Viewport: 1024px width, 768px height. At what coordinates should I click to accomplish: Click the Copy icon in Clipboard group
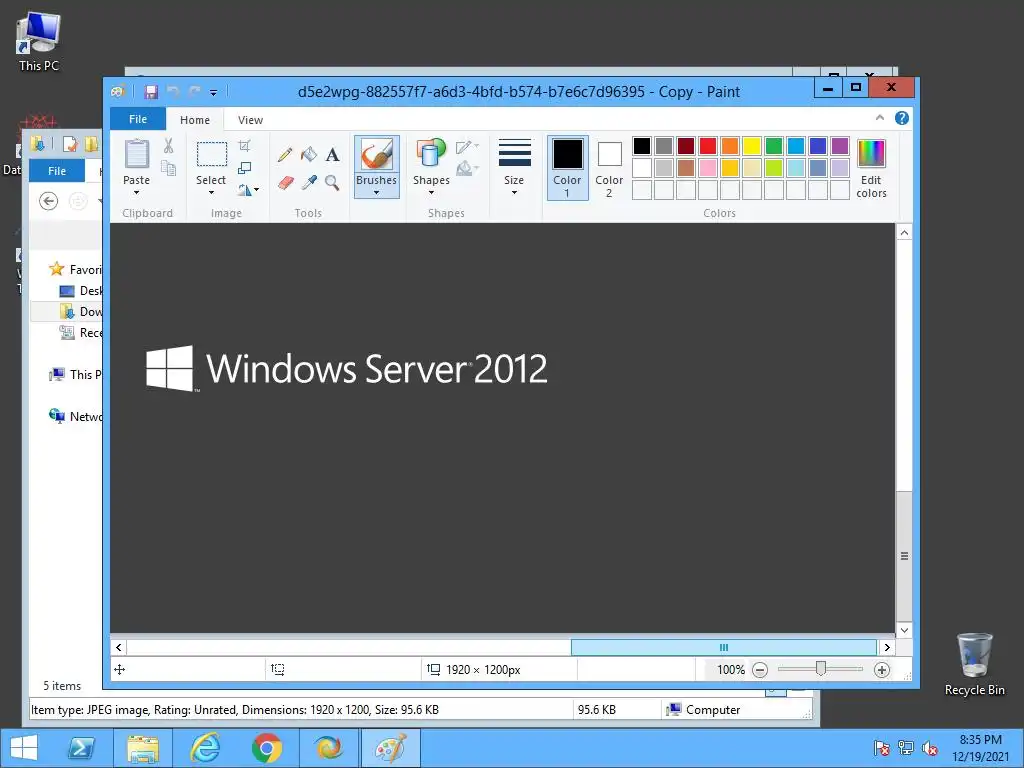(x=168, y=169)
